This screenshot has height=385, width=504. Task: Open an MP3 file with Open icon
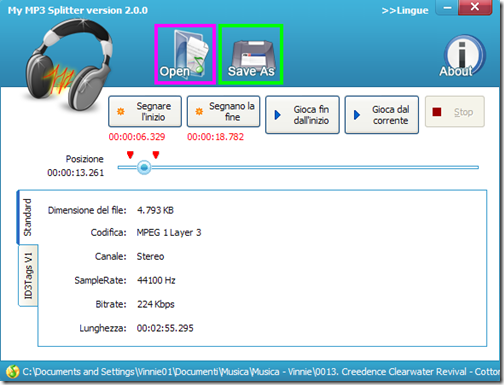tap(185, 54)
